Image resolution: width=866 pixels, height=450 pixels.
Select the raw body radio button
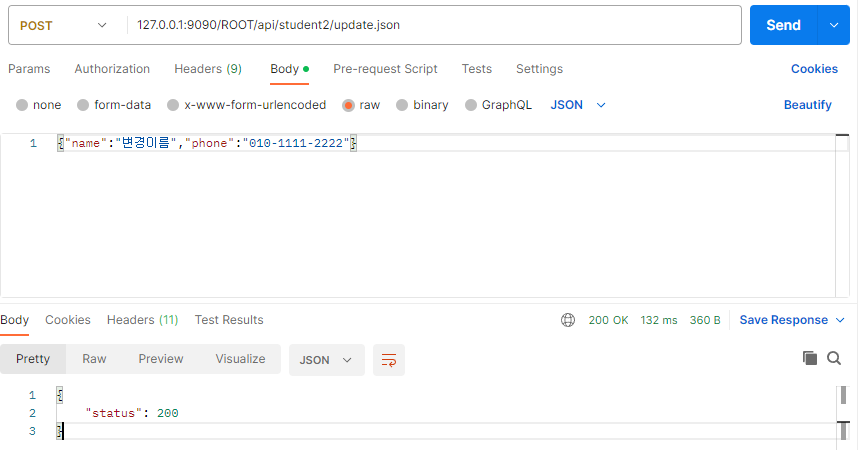click(x=348, y=105)
